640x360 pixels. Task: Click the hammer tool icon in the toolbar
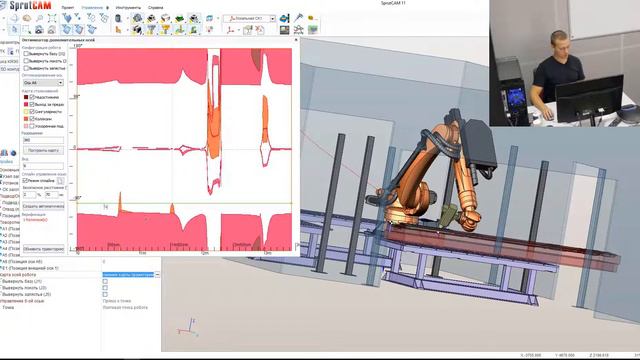(x=298, y=18)
